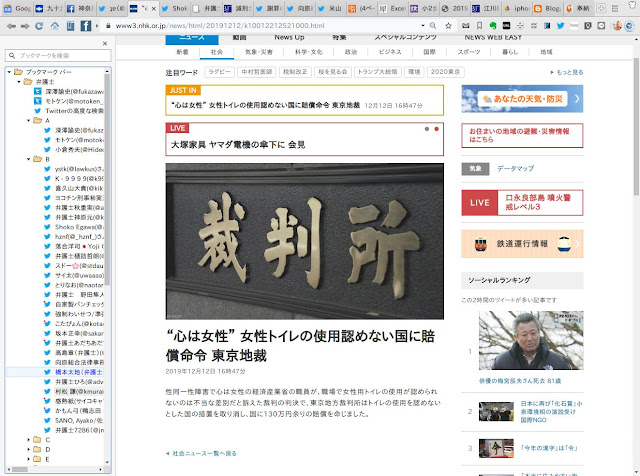
Task: Open the お住まいの地域の避難・災害情報 link
Action: [x=522, y=136]
